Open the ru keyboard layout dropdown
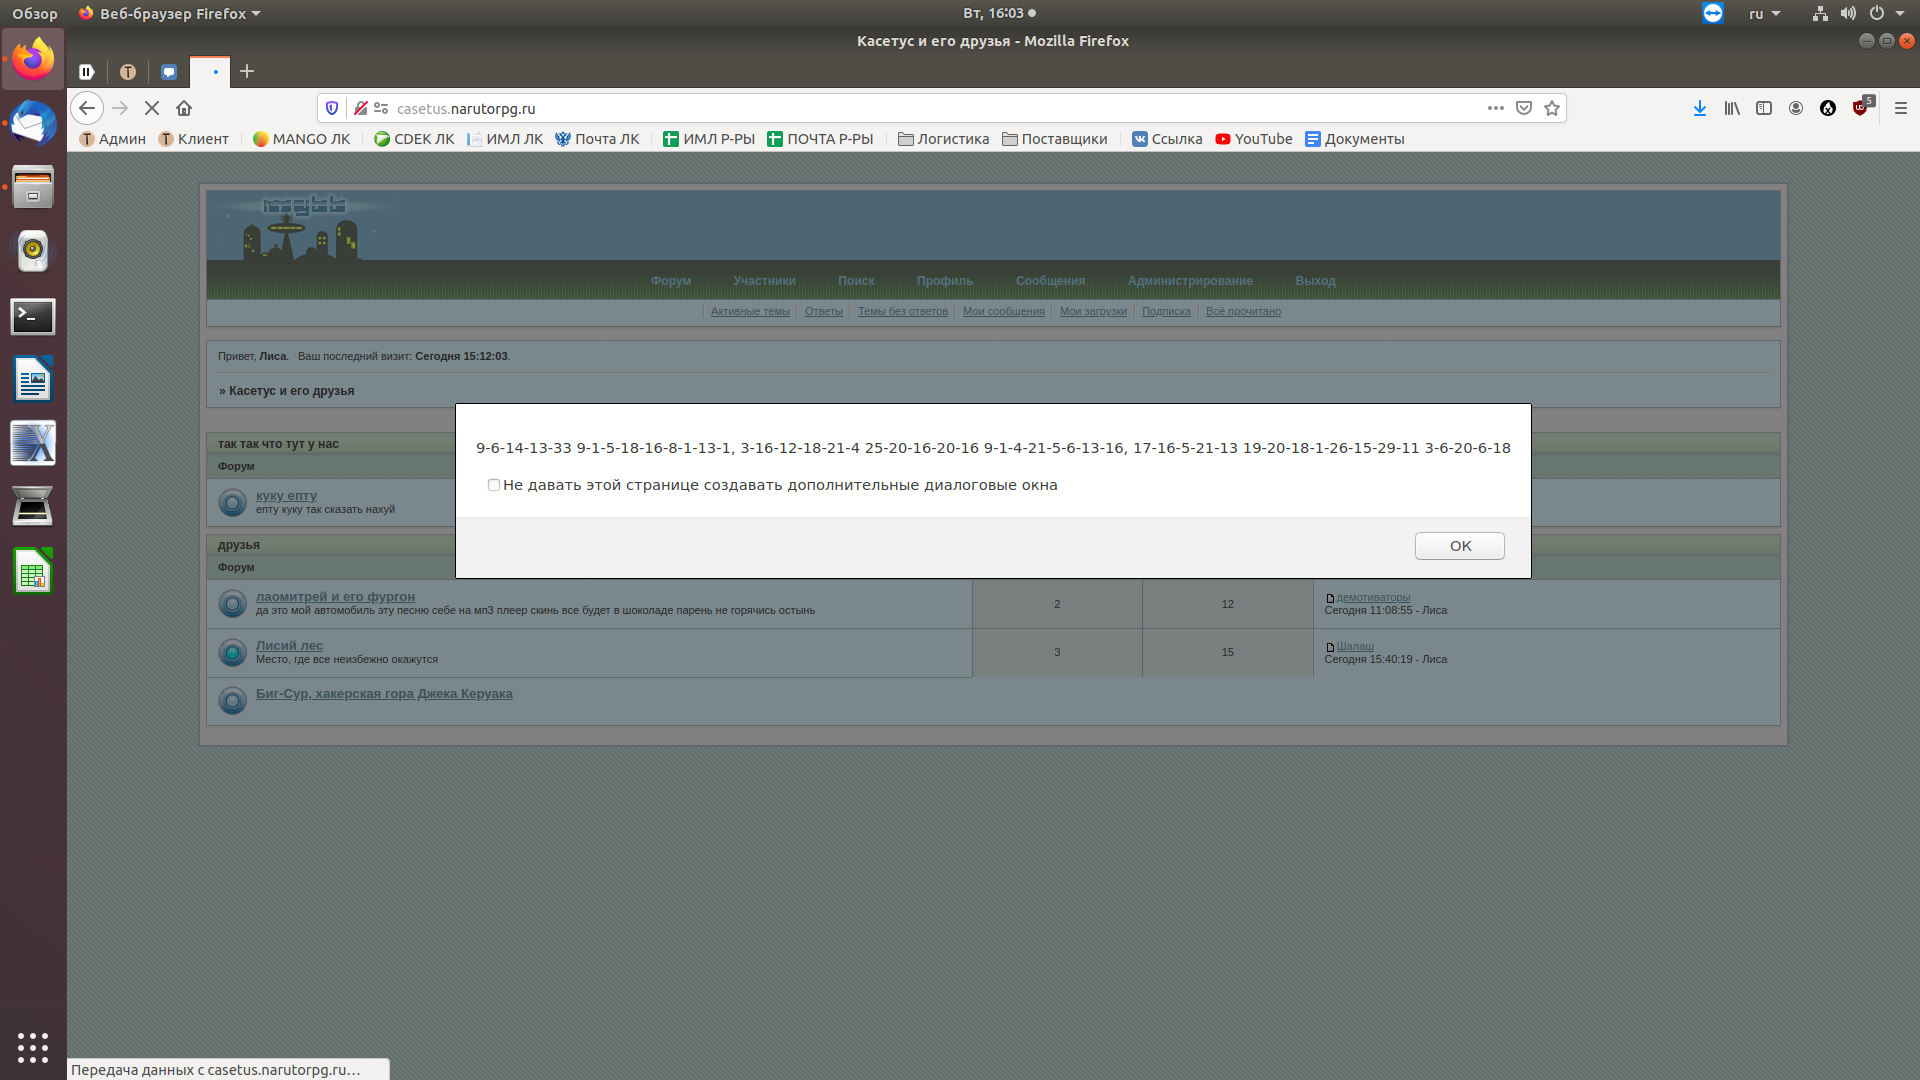 [1764, 13]
